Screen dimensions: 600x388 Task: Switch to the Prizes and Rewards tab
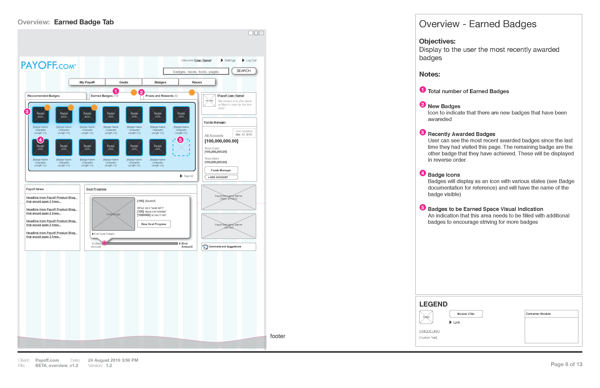coord(170,96)
